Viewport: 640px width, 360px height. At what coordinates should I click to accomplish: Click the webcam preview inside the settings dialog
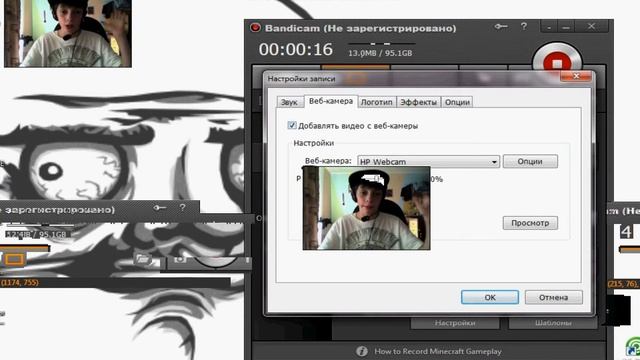(366, 208)
